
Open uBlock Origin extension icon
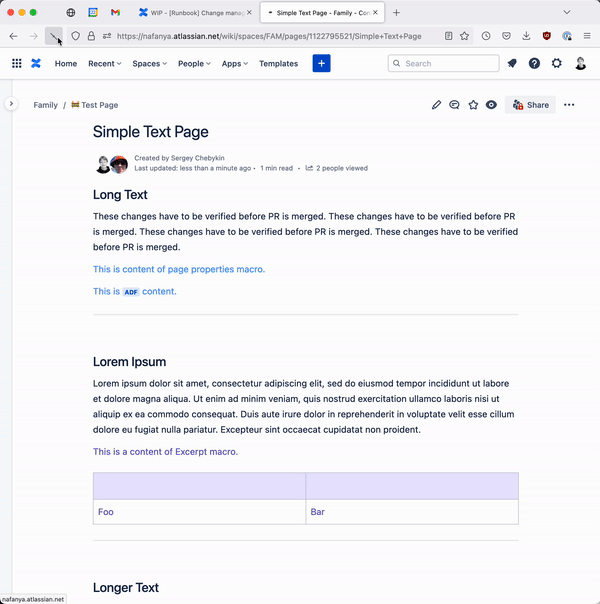[546, 36]
